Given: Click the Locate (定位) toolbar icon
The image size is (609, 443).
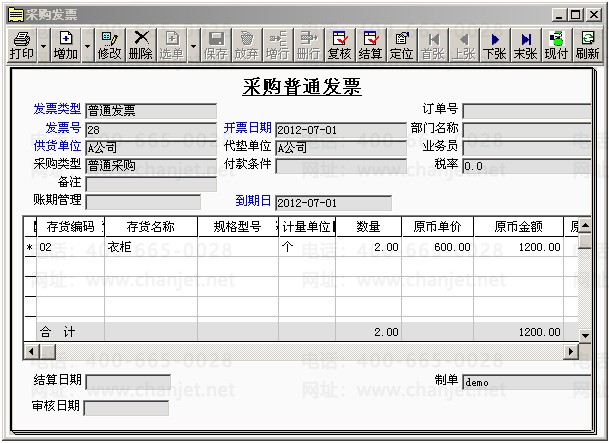Looking at the screenshot, I should [x=402, y=44].
